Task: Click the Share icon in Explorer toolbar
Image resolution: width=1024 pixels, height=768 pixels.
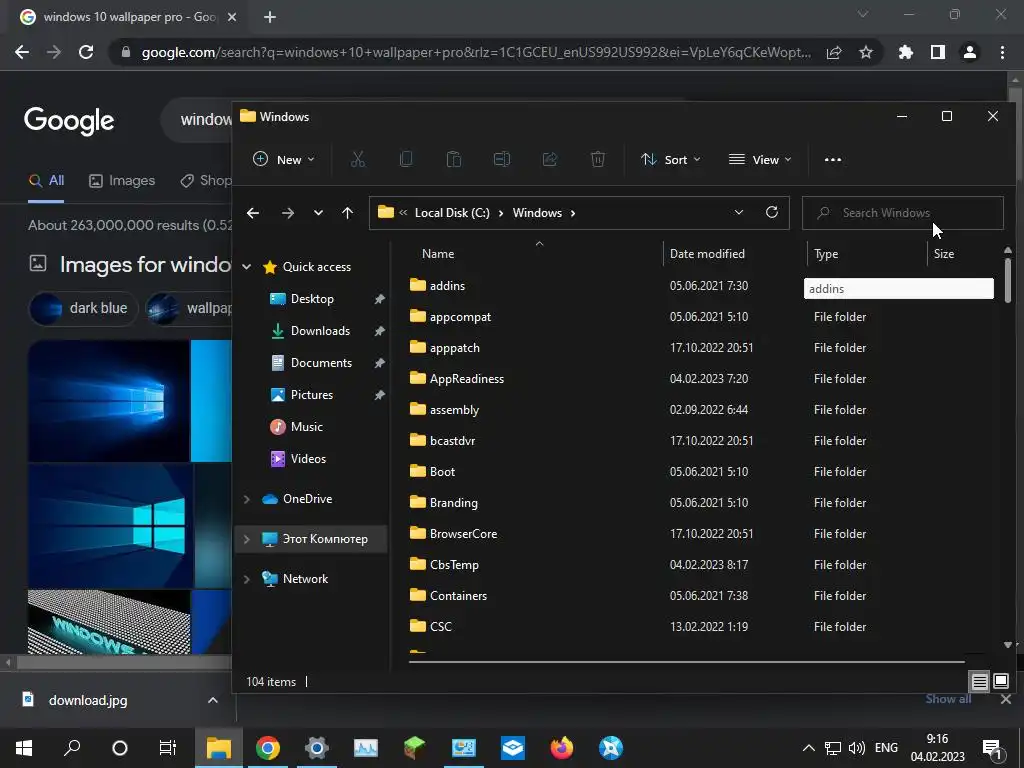Action: (x=550, y=159)
